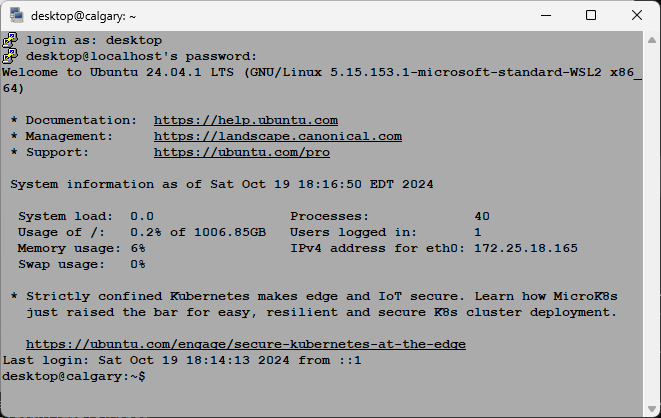Minimize the PuTTY terminal window
661x418 pixels.
546,16
